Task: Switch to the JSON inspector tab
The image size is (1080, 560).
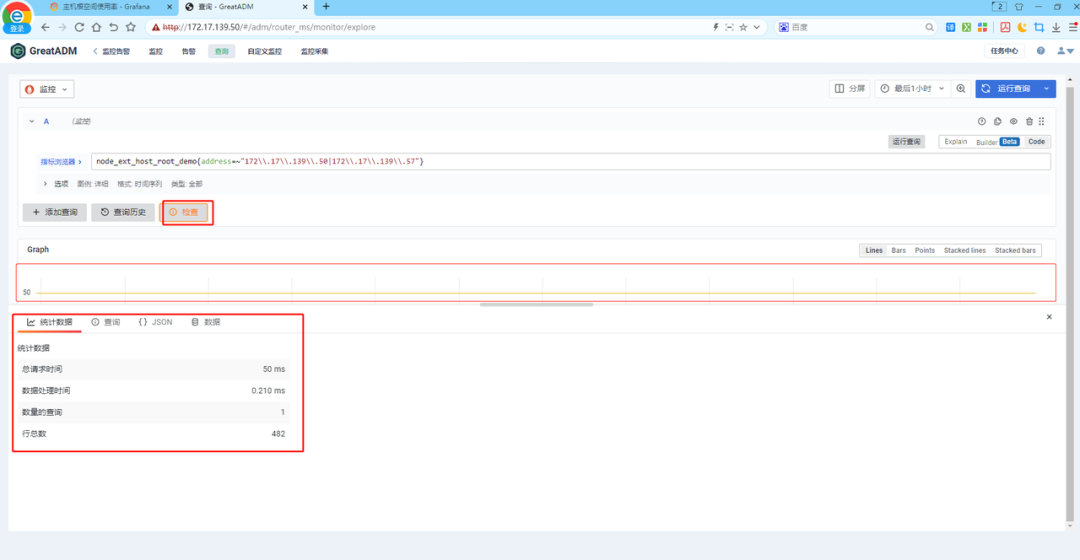Action: [x=156, y=322]
